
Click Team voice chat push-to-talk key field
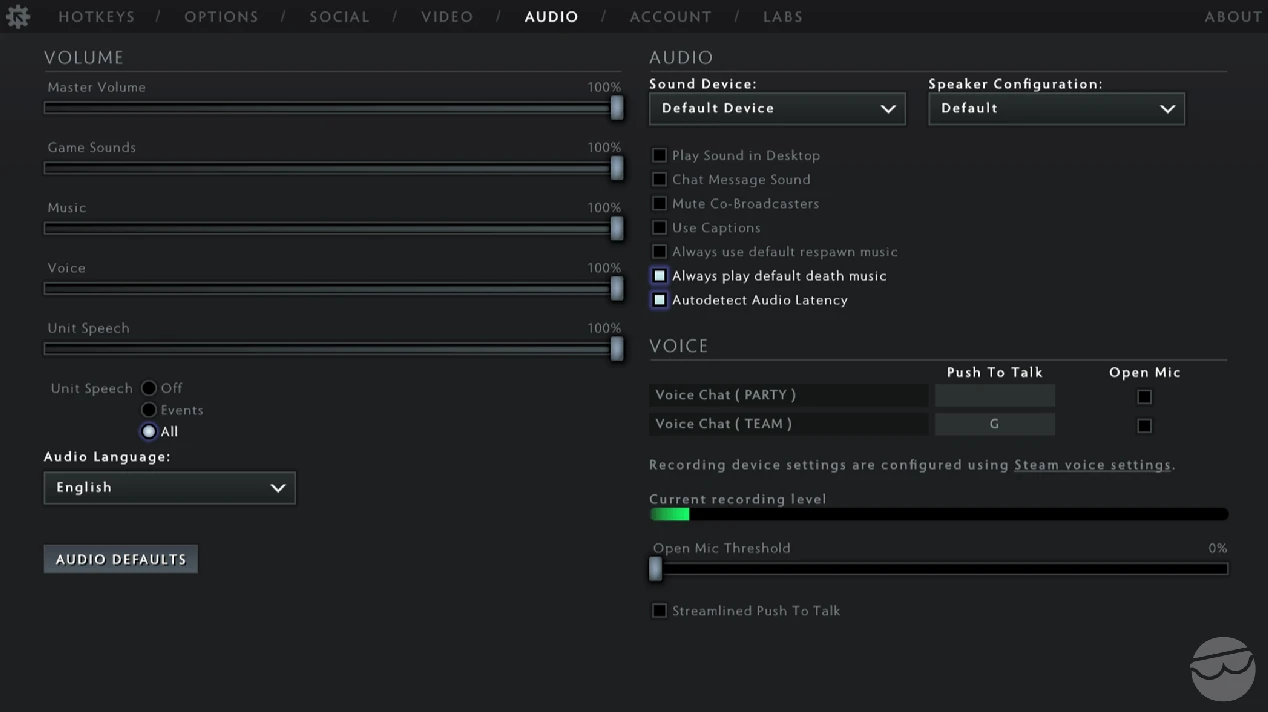994,424
